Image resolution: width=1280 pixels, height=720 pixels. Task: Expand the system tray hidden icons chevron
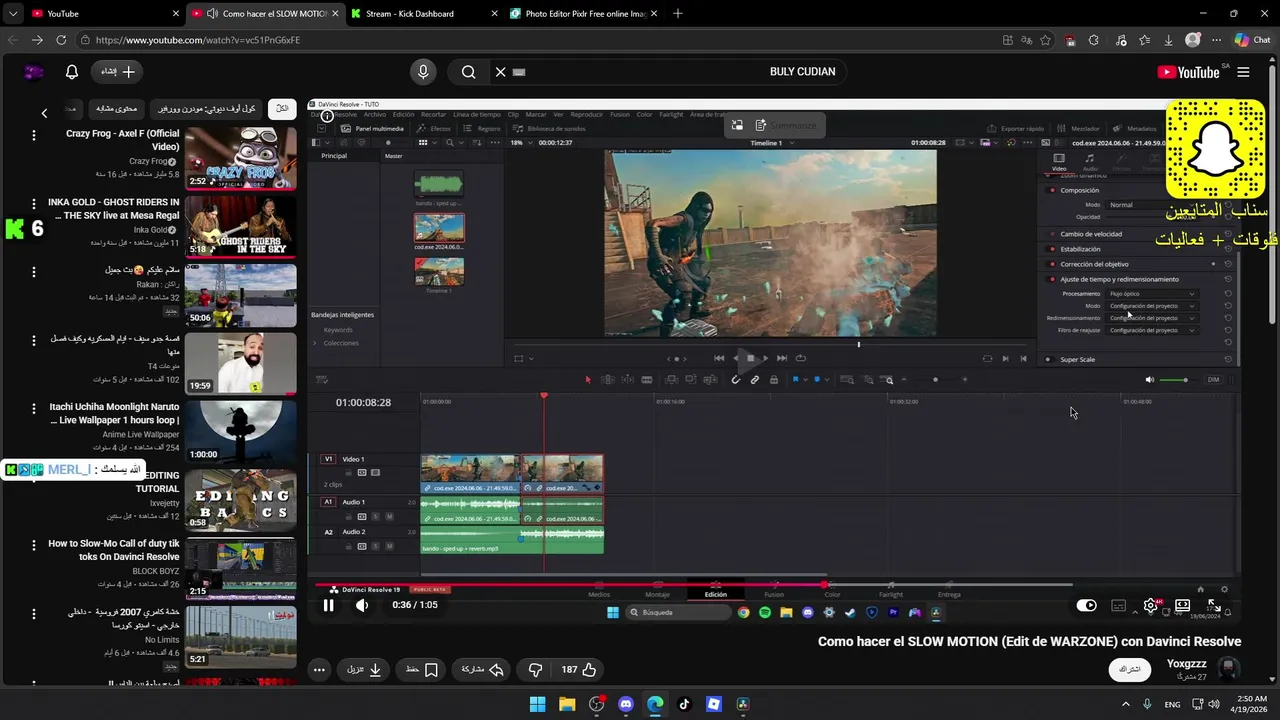click(1125, 704)
